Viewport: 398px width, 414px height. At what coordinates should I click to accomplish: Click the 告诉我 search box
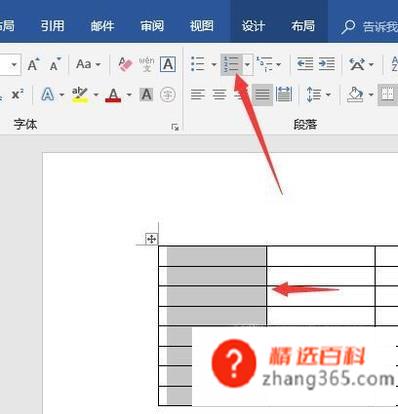click(x=380, y=26)
